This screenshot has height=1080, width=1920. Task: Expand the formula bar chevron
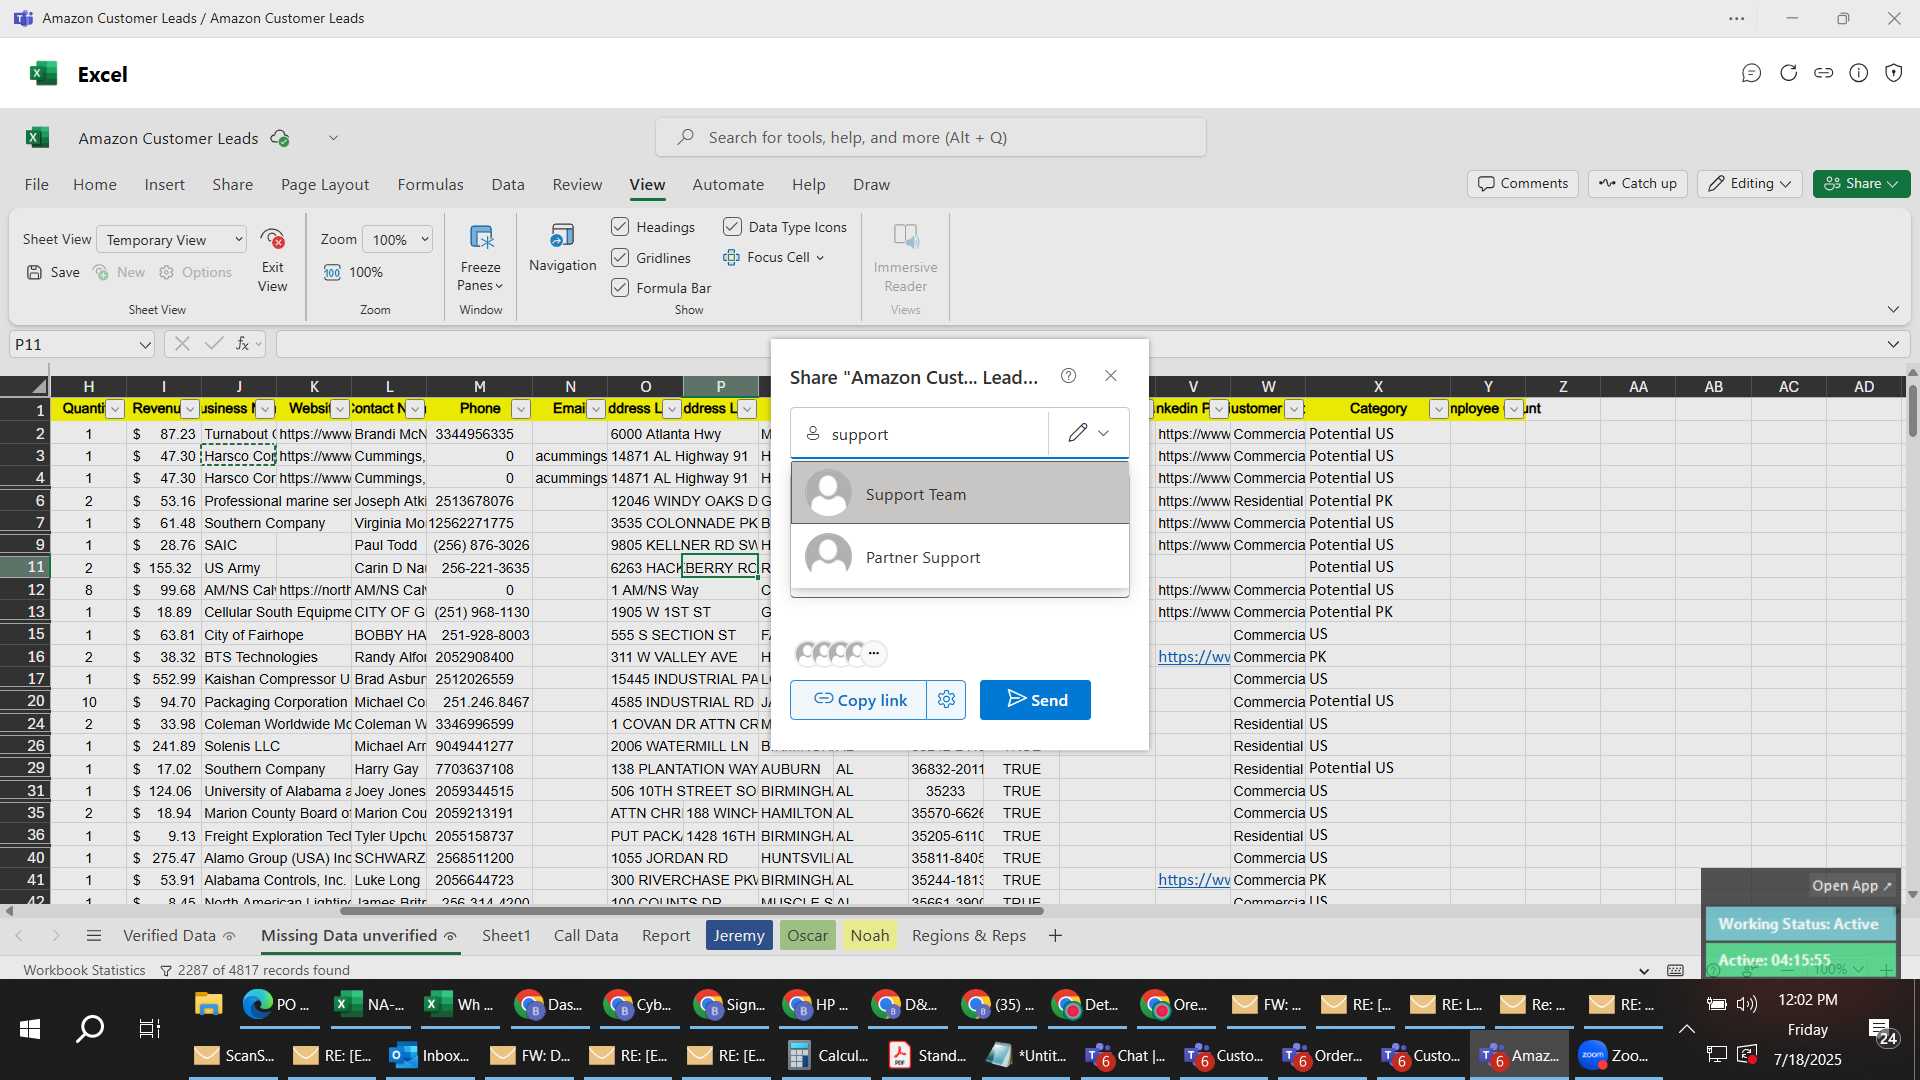[x=1893, y=344]
